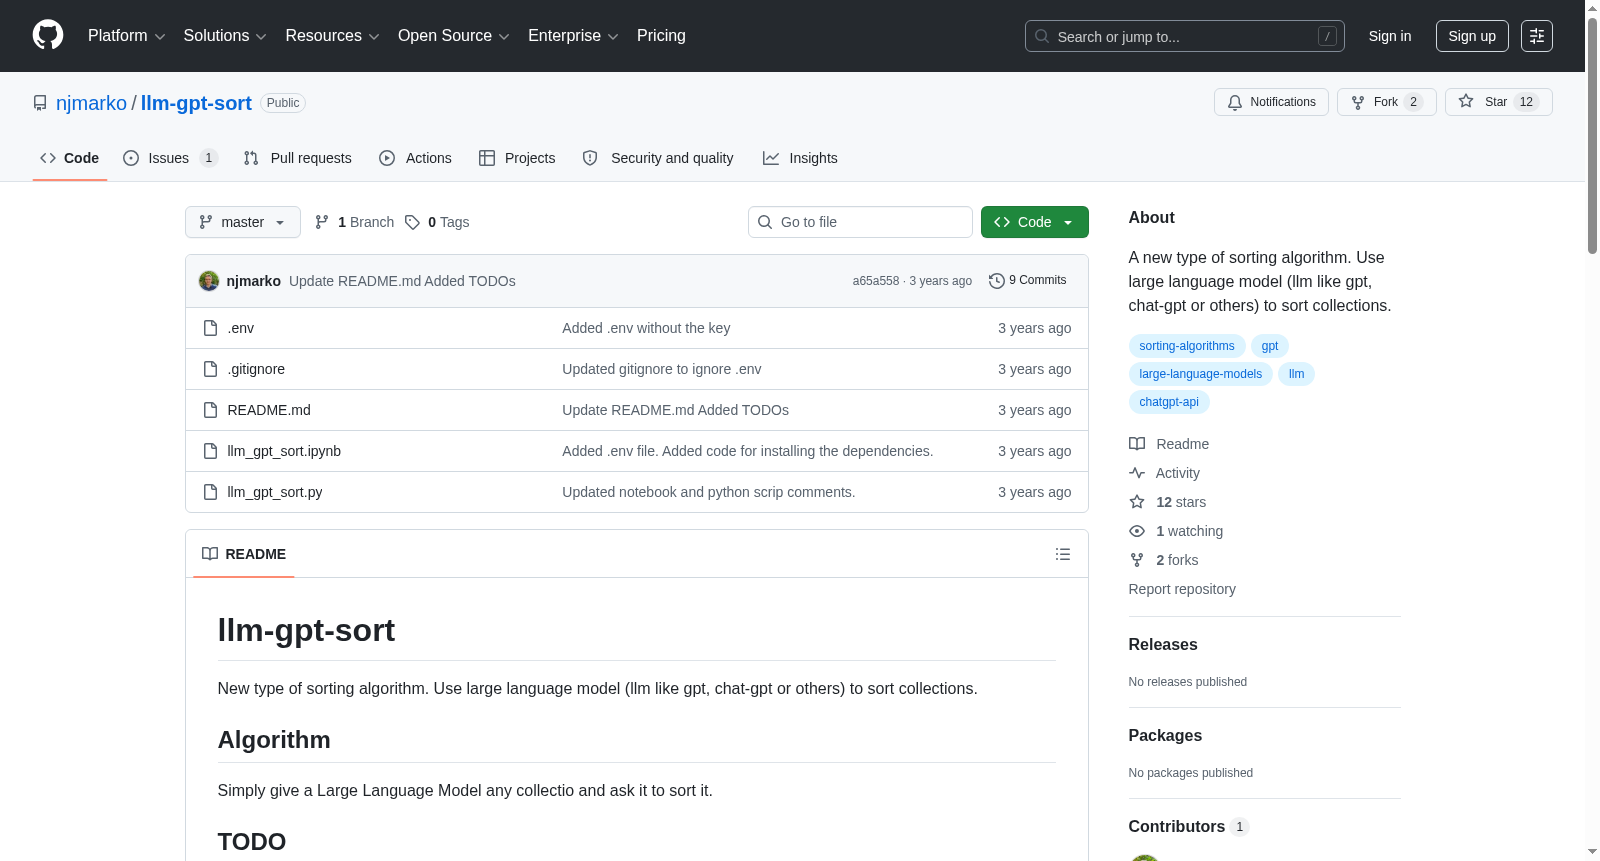Screen dimensions: 1600x861
Task: Click the magnifier icon in Go to file
Action: pyautogui.click(x=765, y=222)
